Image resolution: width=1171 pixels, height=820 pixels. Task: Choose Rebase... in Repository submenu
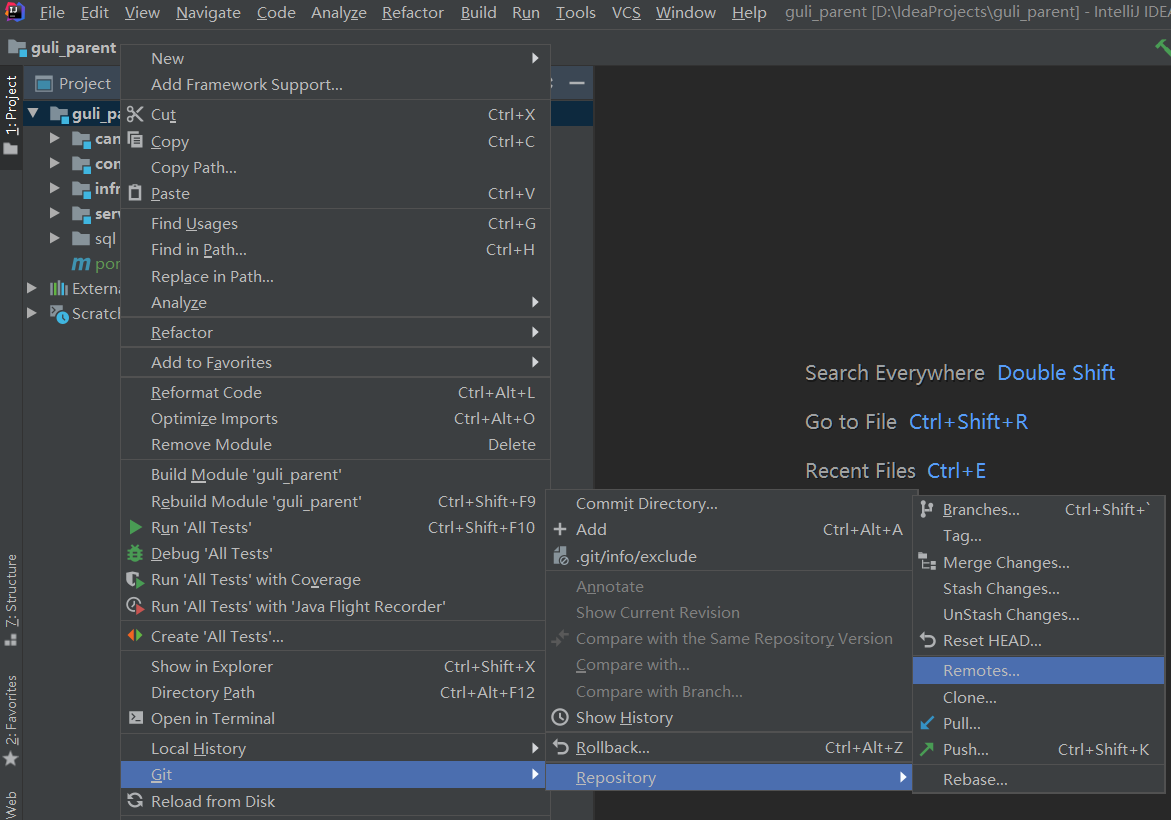[x=1038, y=780]
